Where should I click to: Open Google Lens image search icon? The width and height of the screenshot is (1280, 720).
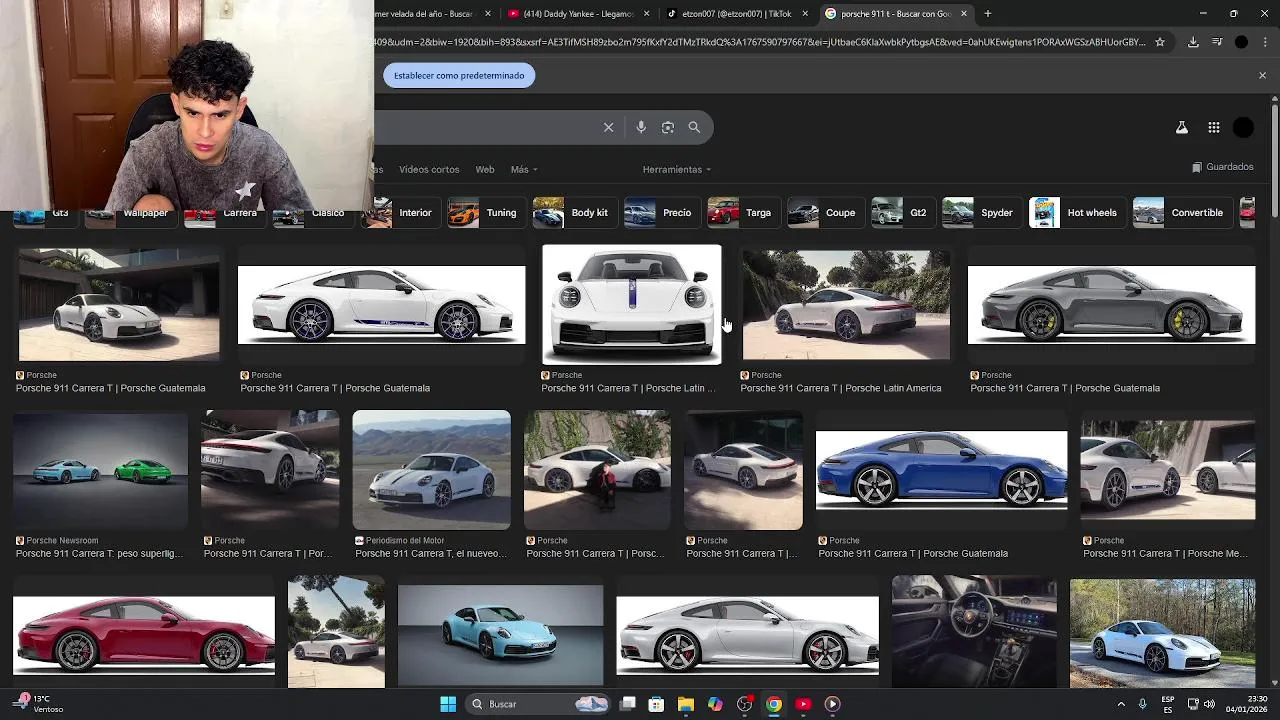click(x=668, y=127)
